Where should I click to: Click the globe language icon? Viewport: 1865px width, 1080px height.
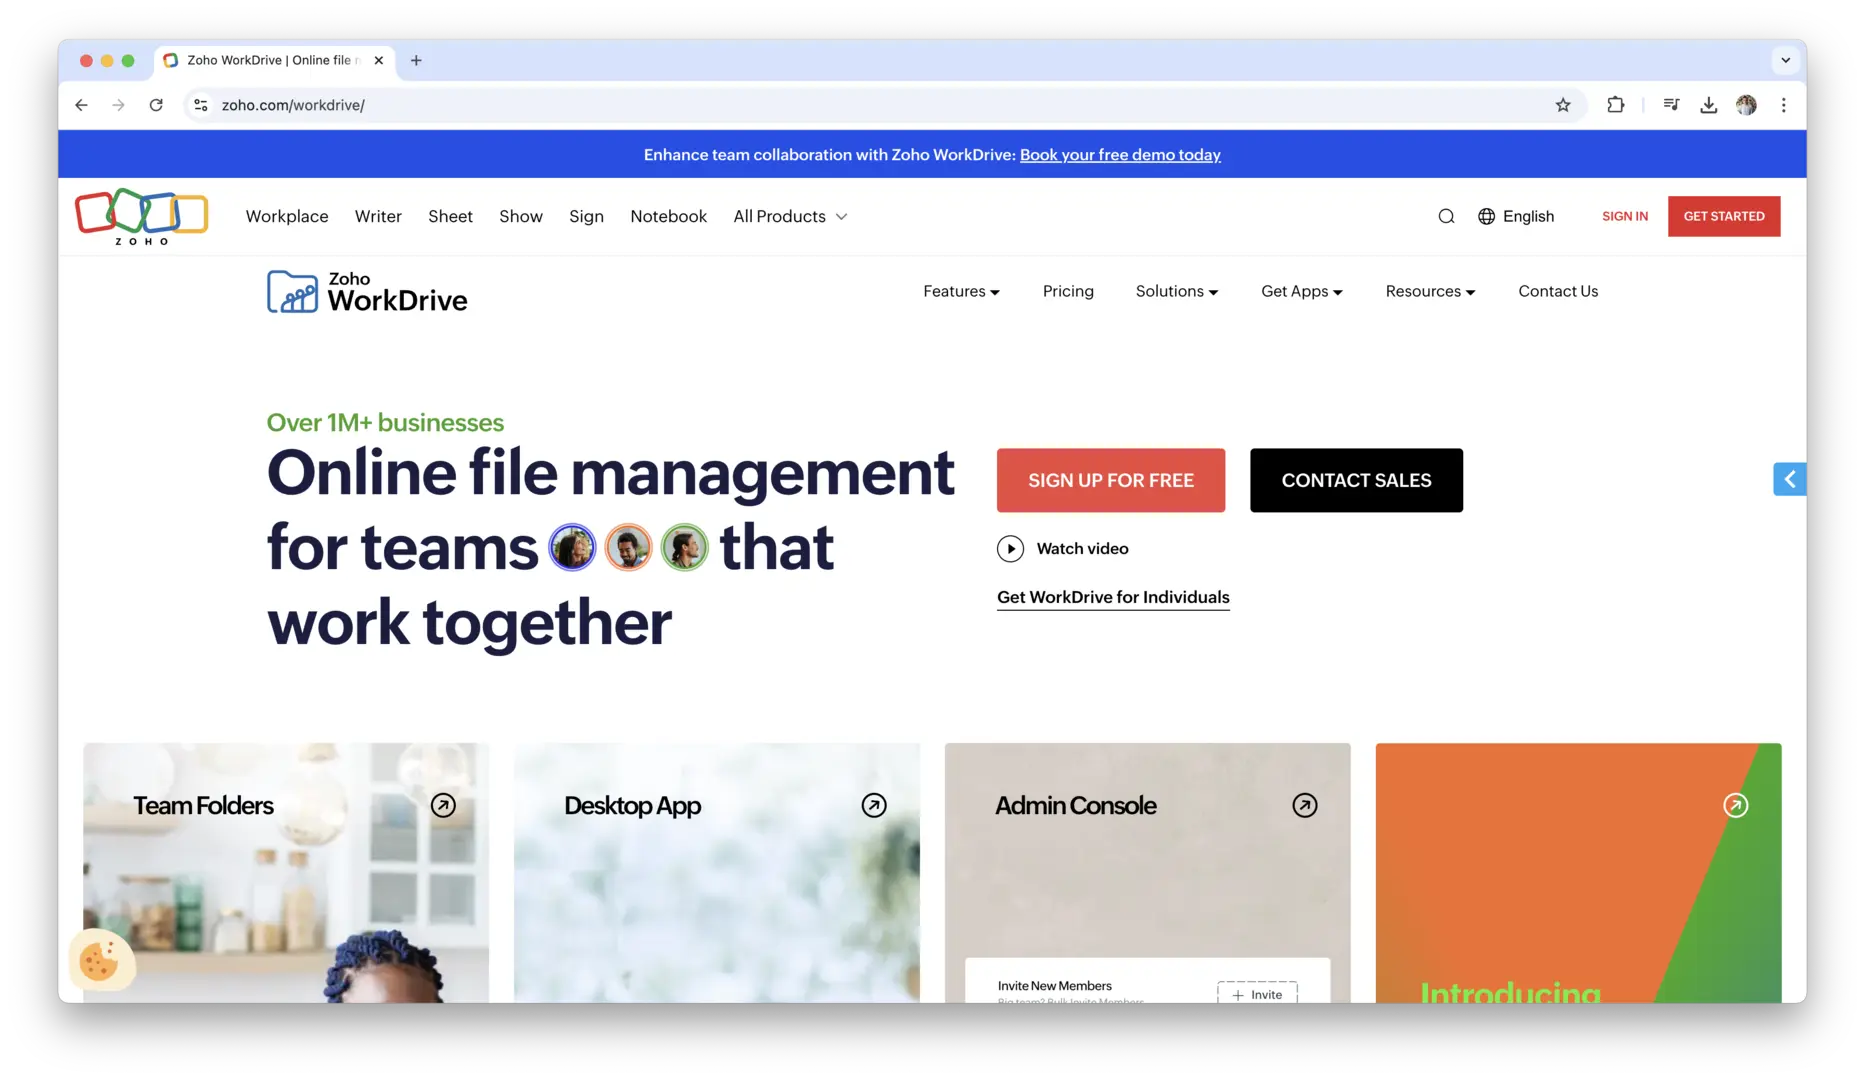(1487, 216)
